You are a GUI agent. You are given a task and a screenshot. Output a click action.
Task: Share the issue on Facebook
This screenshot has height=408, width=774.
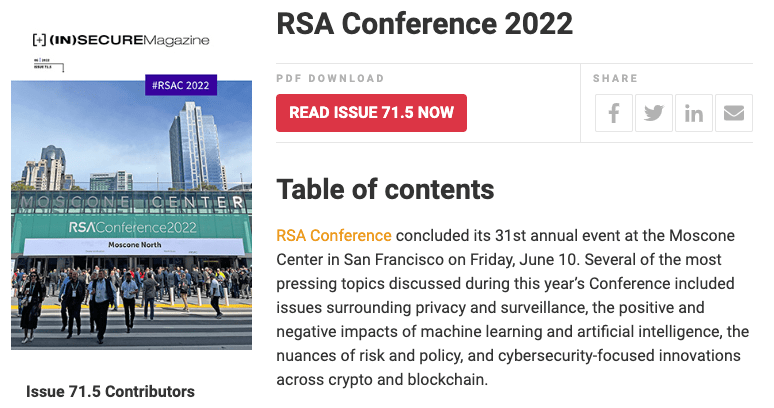614,113
